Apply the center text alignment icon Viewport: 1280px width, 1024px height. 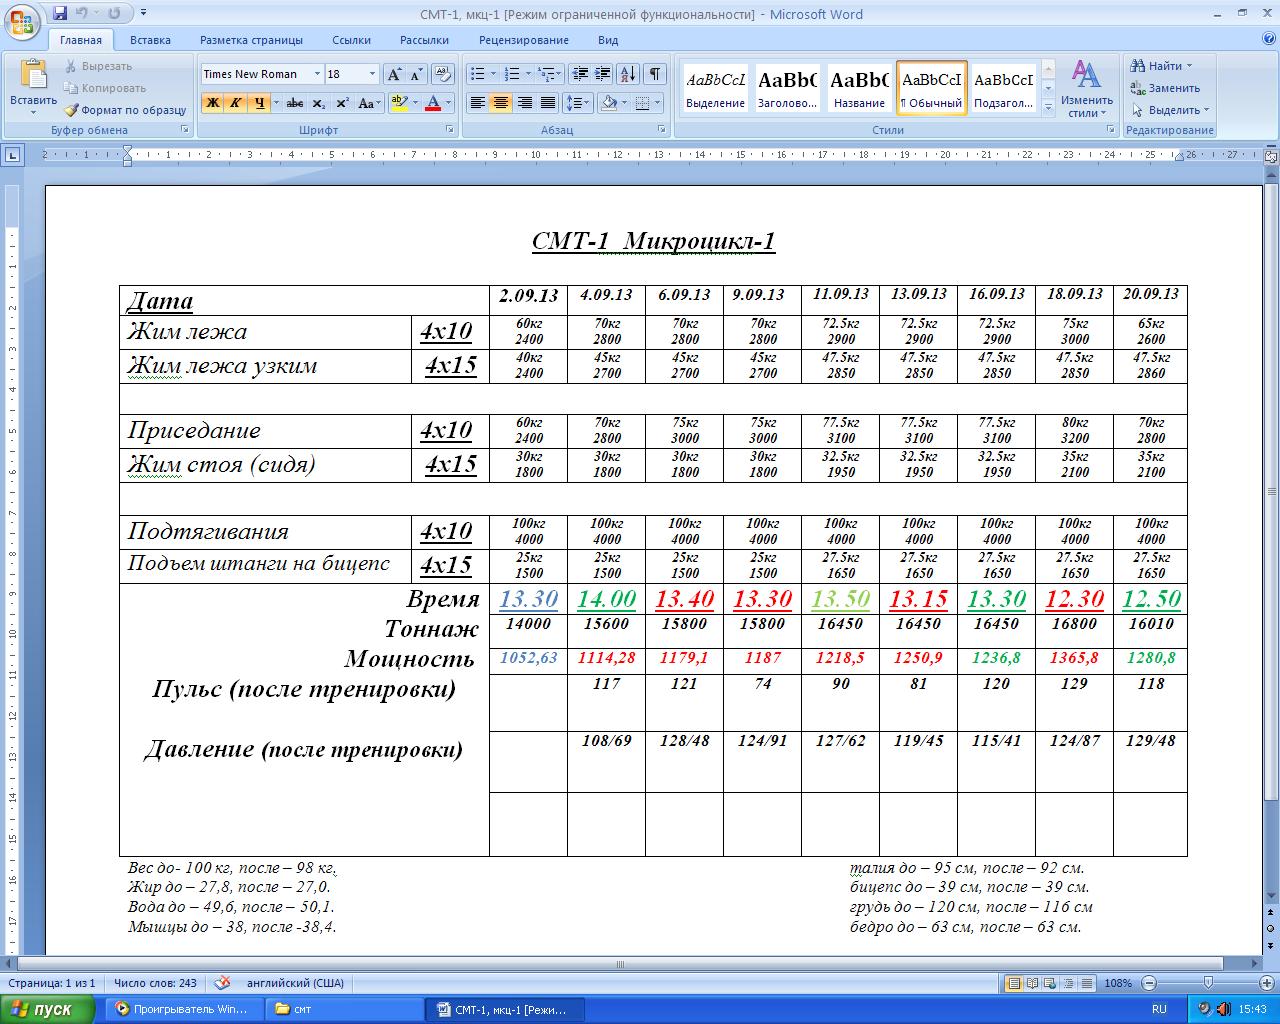point(501,103)
